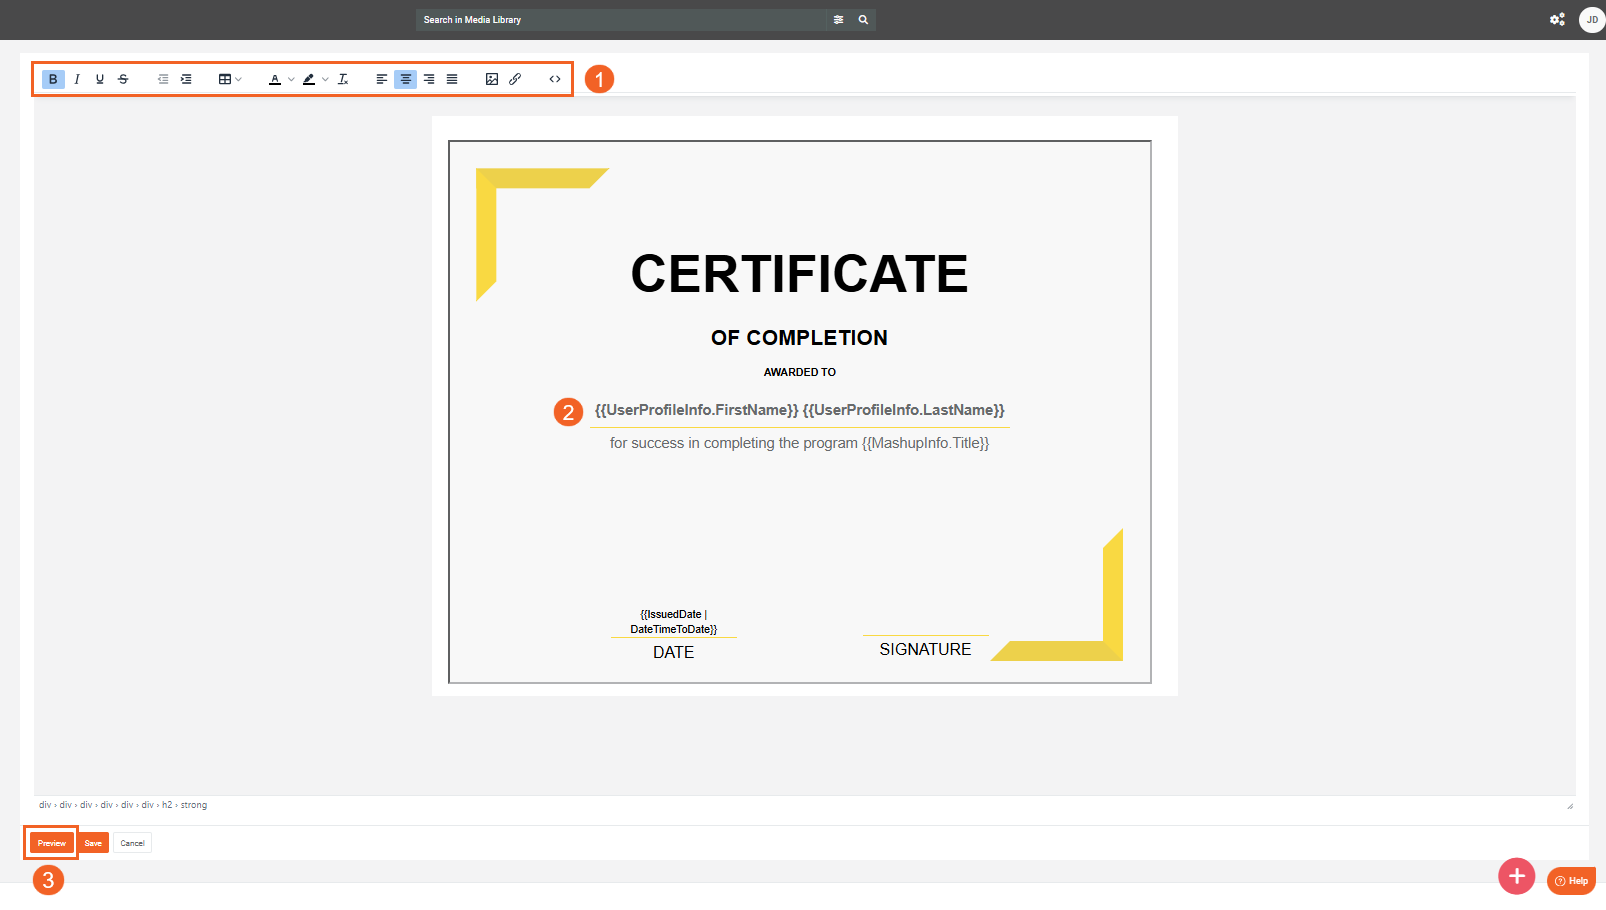Screen dimensions: 1606x910
Task: Align text to the left
Action: click(382, 79)
